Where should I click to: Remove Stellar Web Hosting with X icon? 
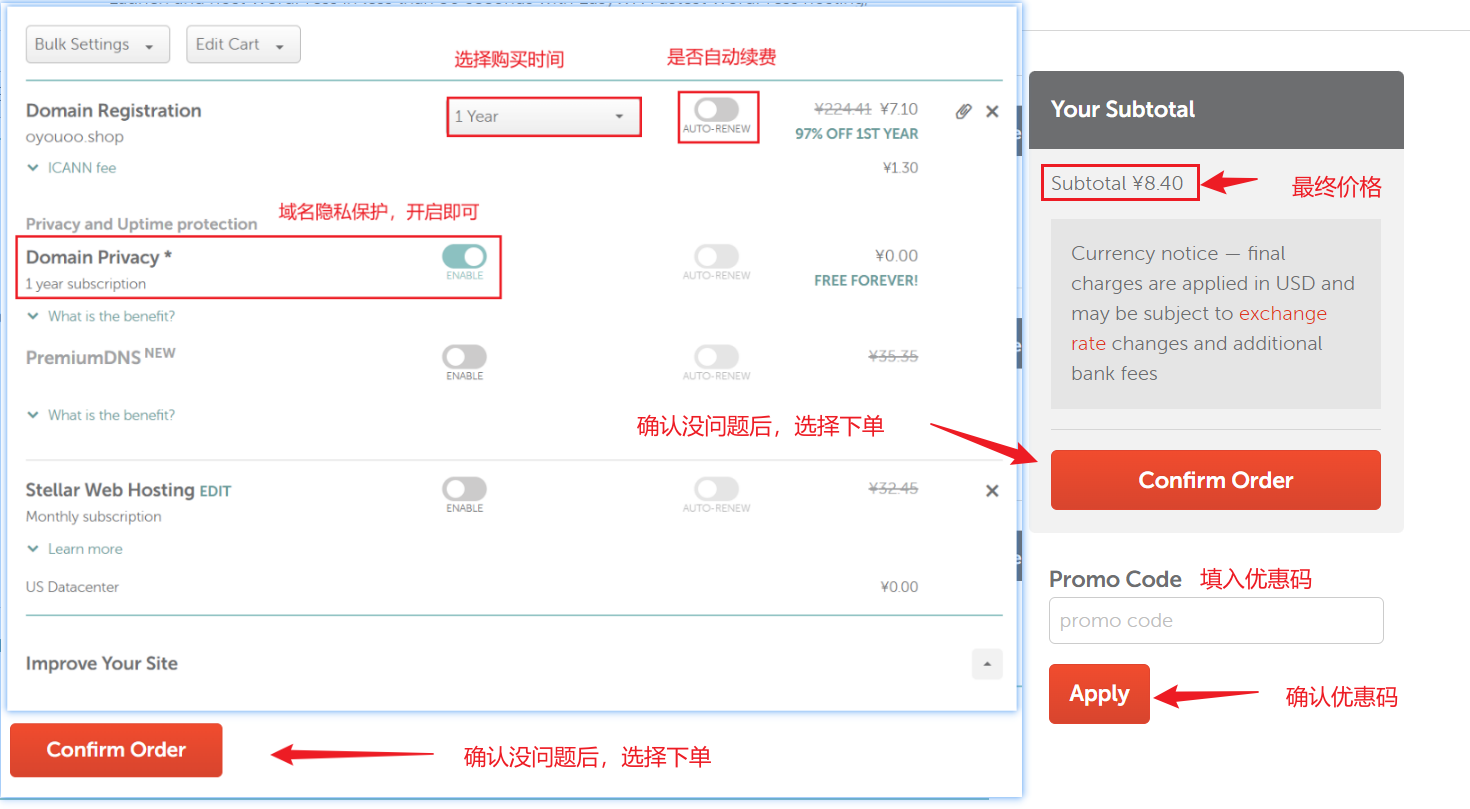[992, 490]
